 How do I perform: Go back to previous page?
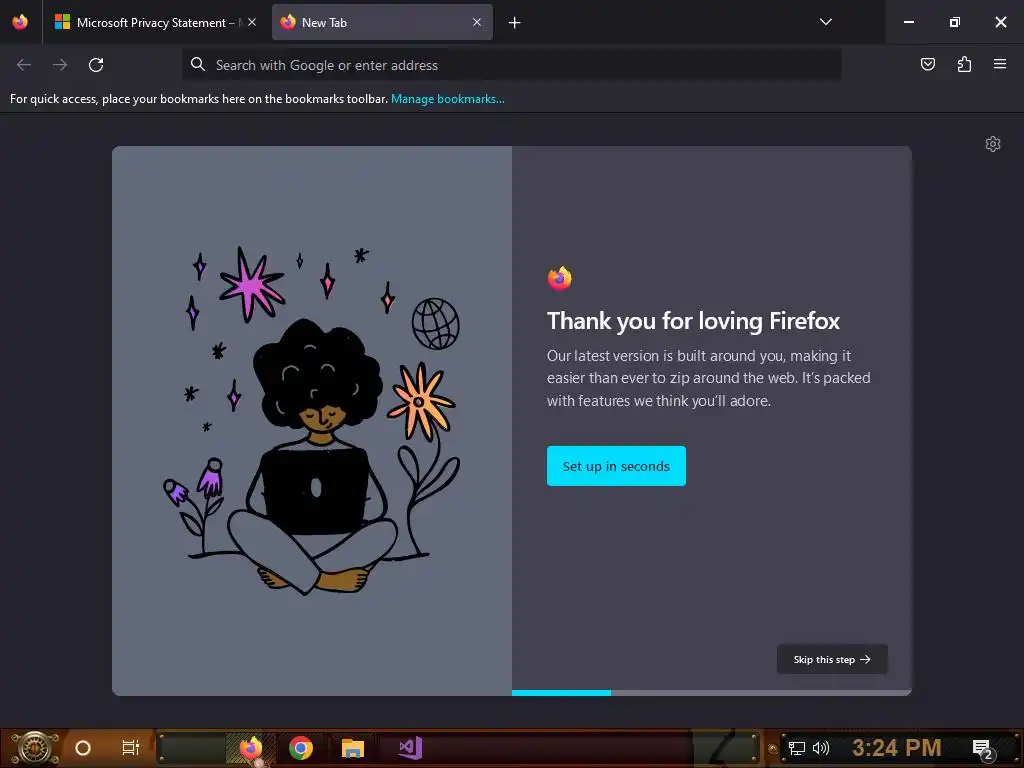[x=24, y=65]
